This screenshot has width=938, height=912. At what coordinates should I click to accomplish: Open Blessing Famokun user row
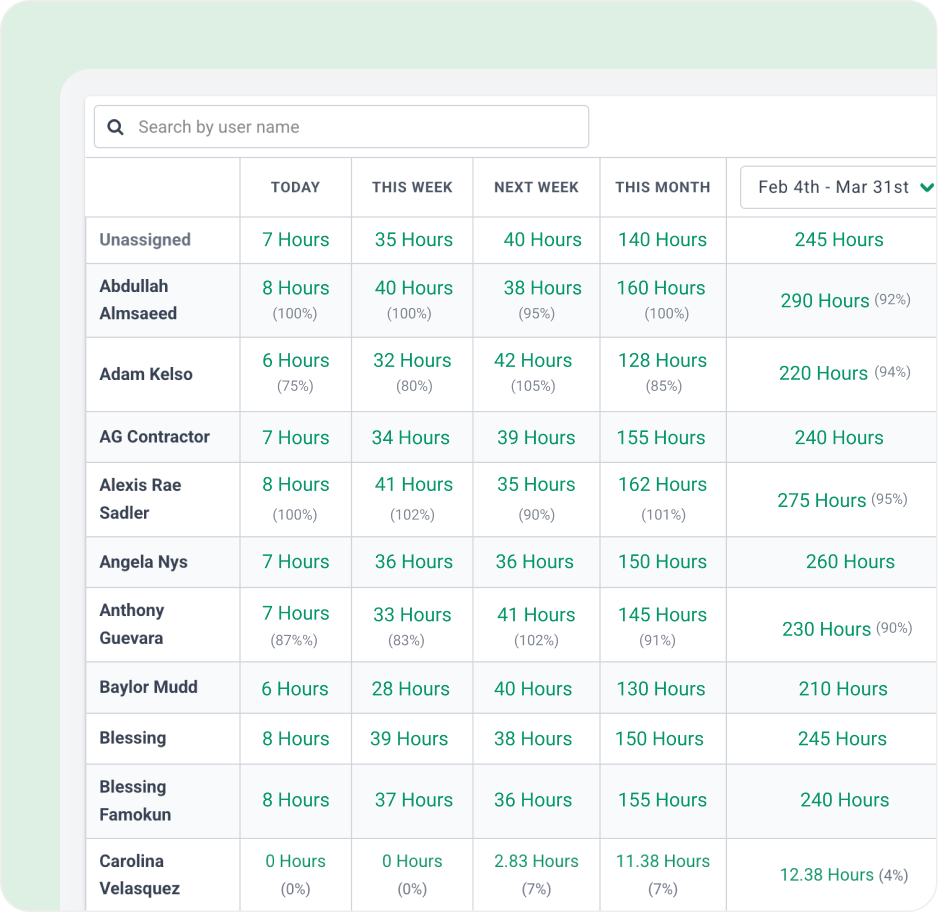135,800
